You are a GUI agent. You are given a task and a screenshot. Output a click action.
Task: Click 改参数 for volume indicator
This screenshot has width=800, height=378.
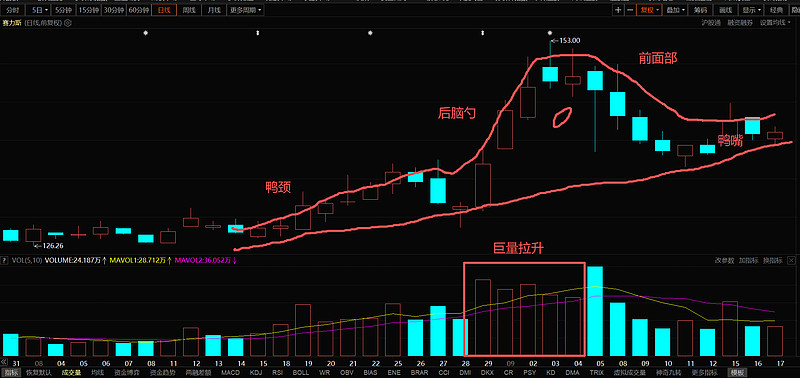[724, 260]
